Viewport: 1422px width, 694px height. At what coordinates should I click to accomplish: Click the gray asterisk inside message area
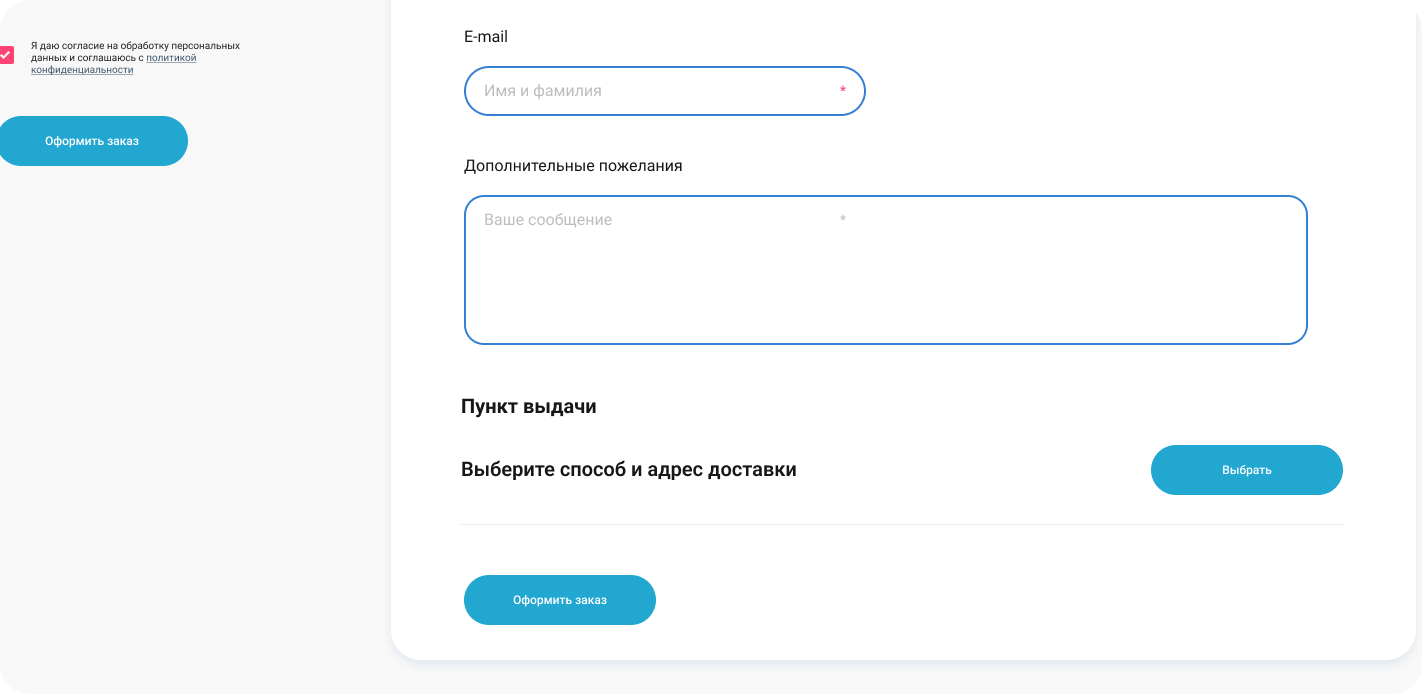point(843,219)
